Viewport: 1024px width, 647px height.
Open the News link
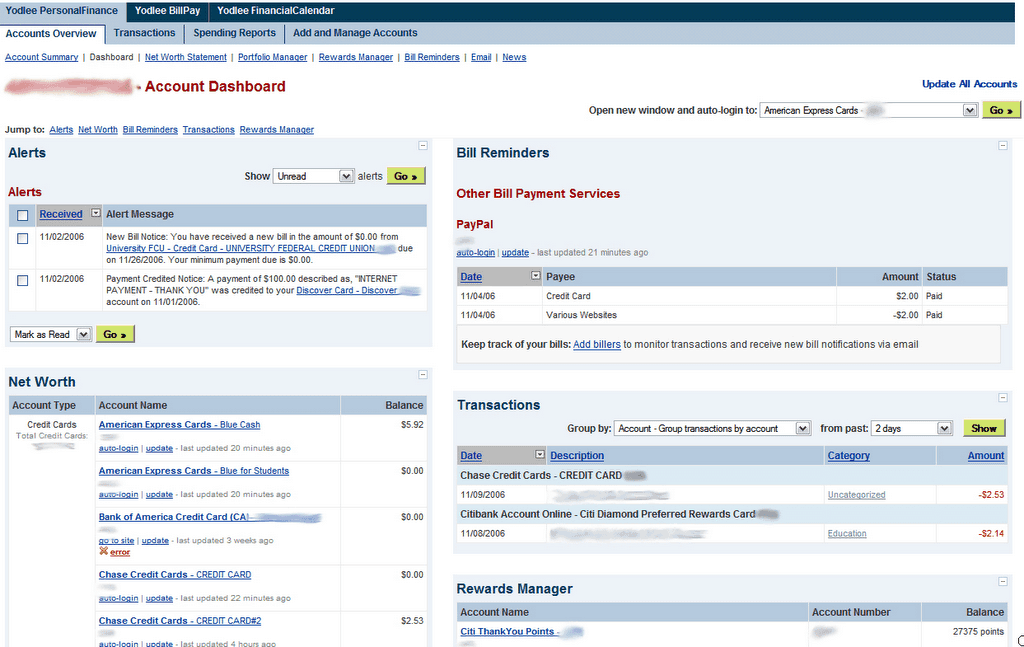[x=514, y=57]
